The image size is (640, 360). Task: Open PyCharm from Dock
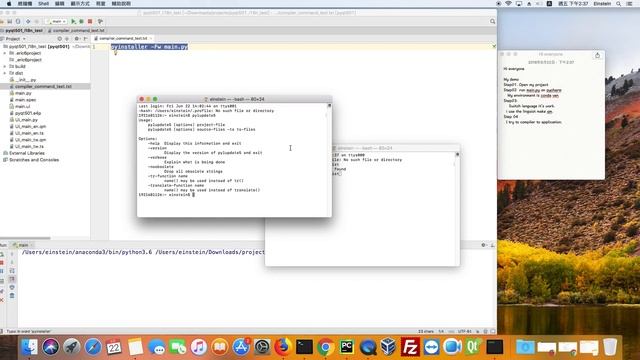tap(347, 347)
